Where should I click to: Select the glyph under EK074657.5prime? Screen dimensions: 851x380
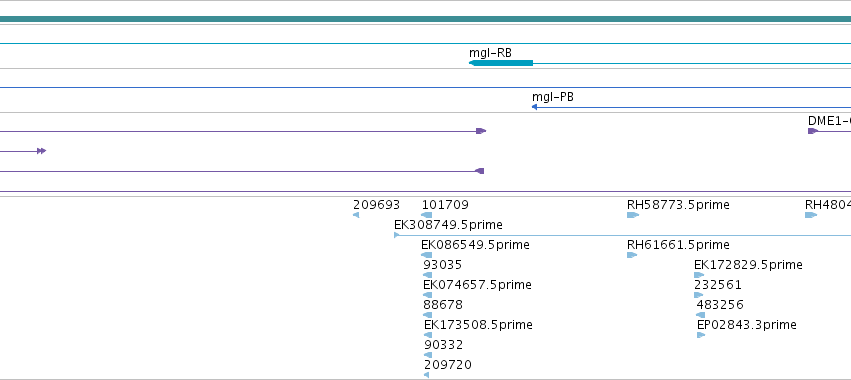[x=427, y=295]
